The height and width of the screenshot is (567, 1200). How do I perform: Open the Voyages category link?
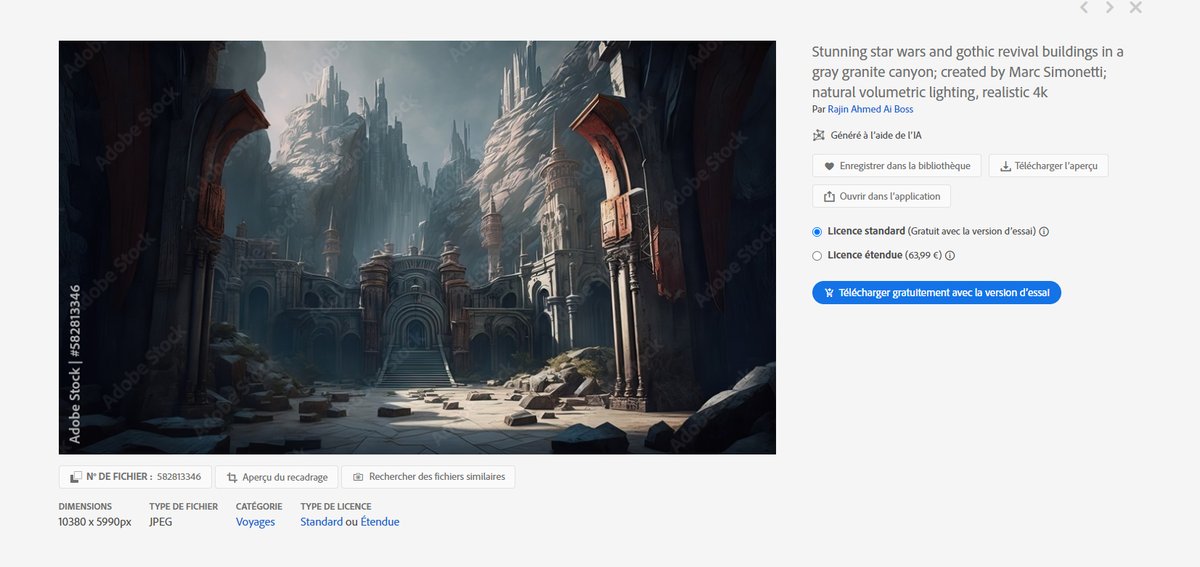point(255,522)
